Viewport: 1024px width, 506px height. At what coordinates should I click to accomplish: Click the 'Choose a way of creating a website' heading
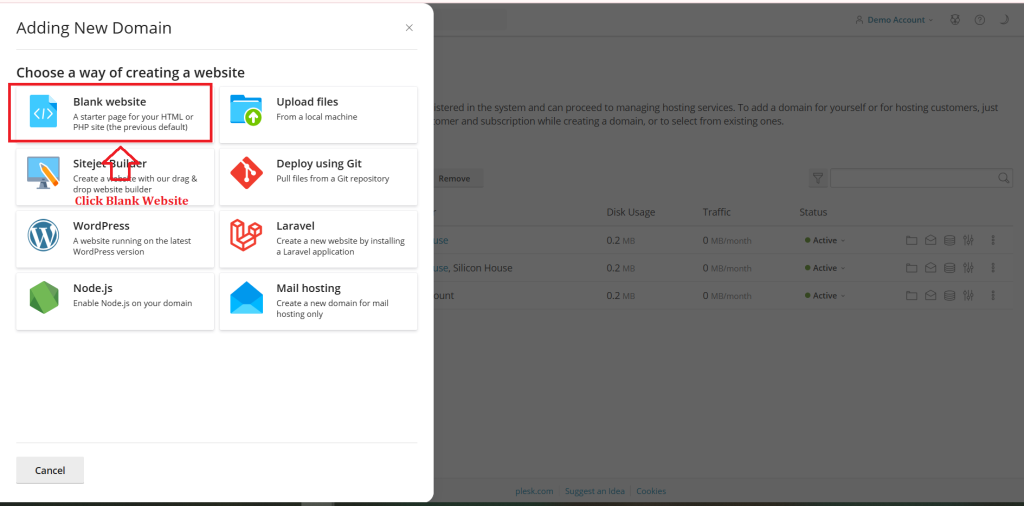130,72
